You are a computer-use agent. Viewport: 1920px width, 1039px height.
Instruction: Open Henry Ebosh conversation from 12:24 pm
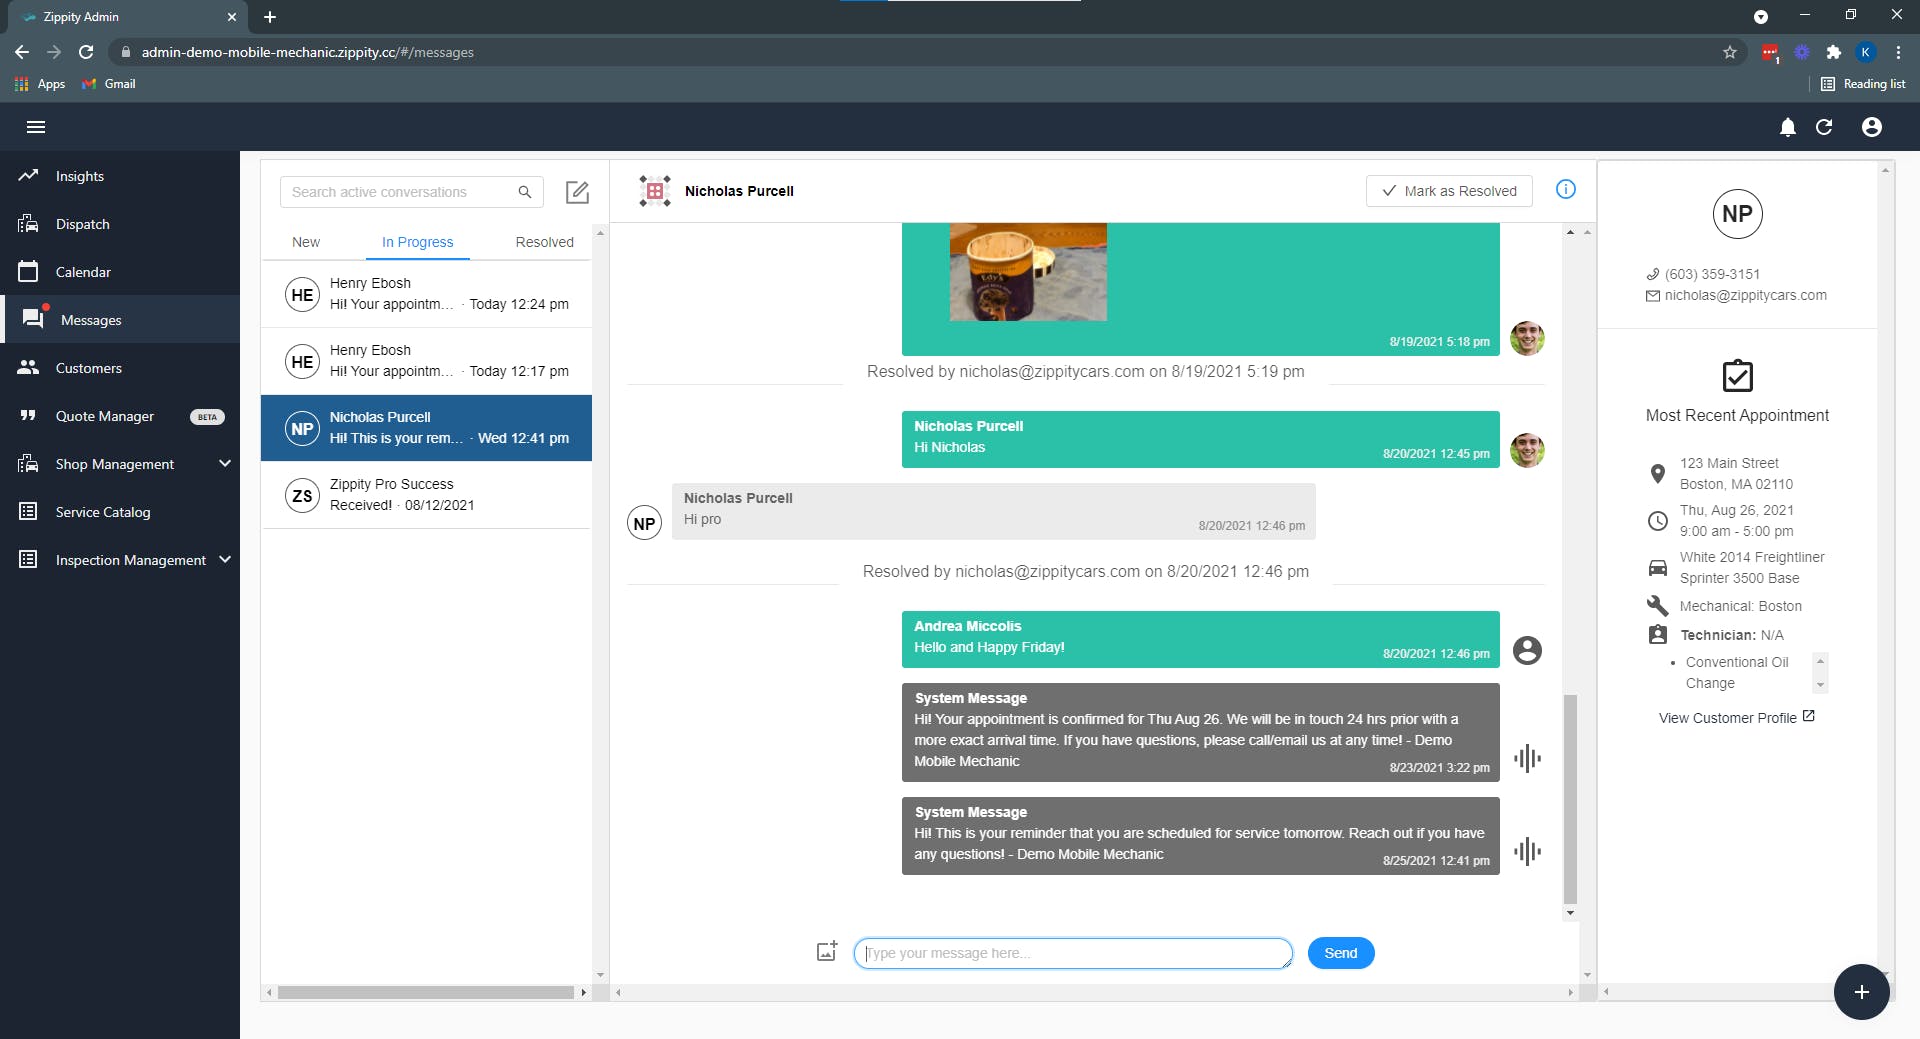pyautogui.click(x=427, y=294)
